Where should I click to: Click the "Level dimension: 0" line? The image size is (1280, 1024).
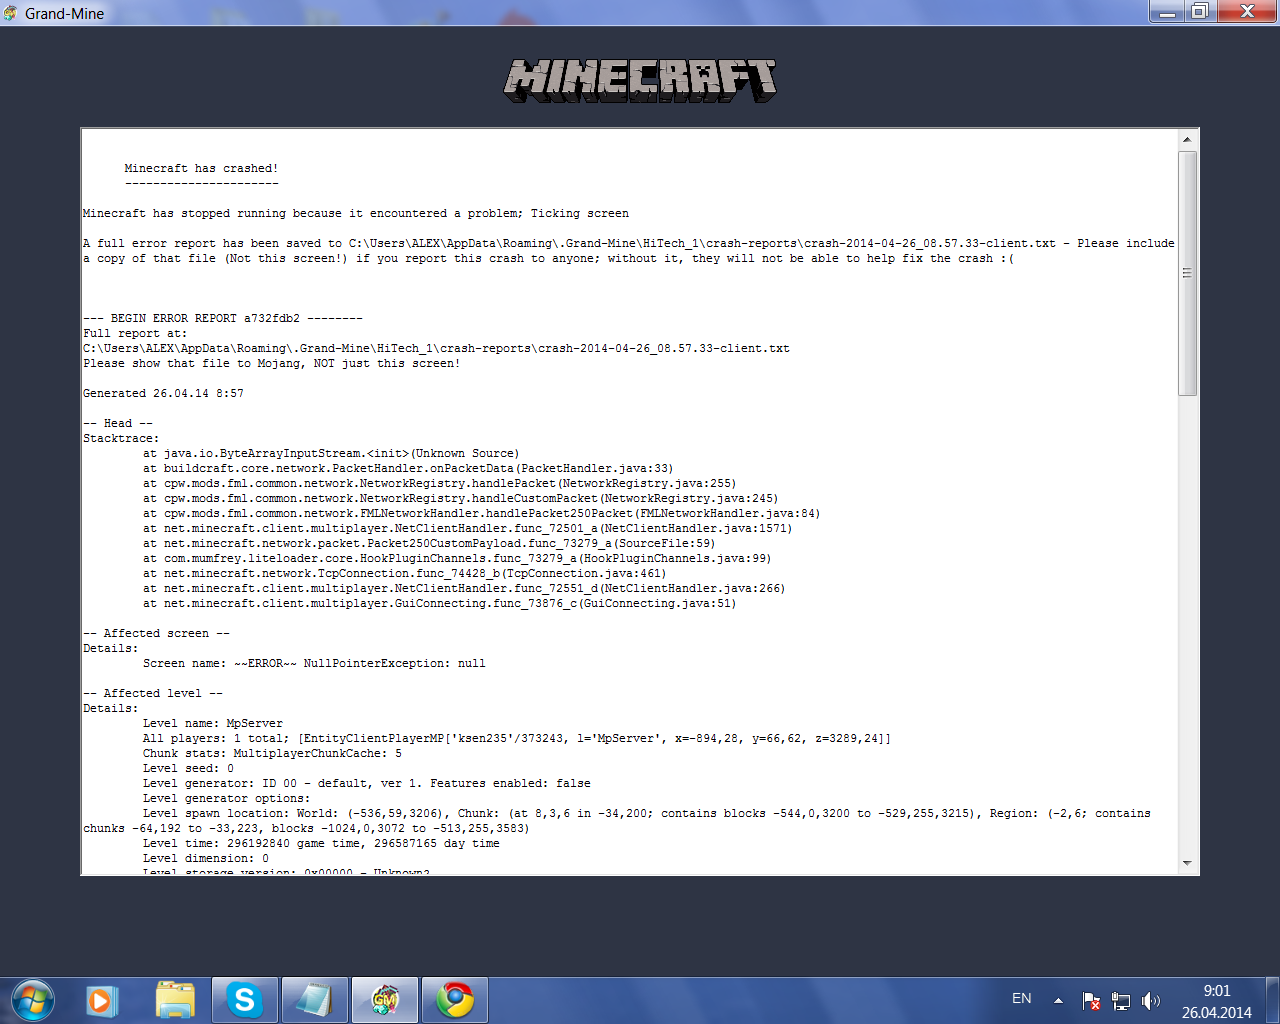pyautogui.click(x=206, y=858)
